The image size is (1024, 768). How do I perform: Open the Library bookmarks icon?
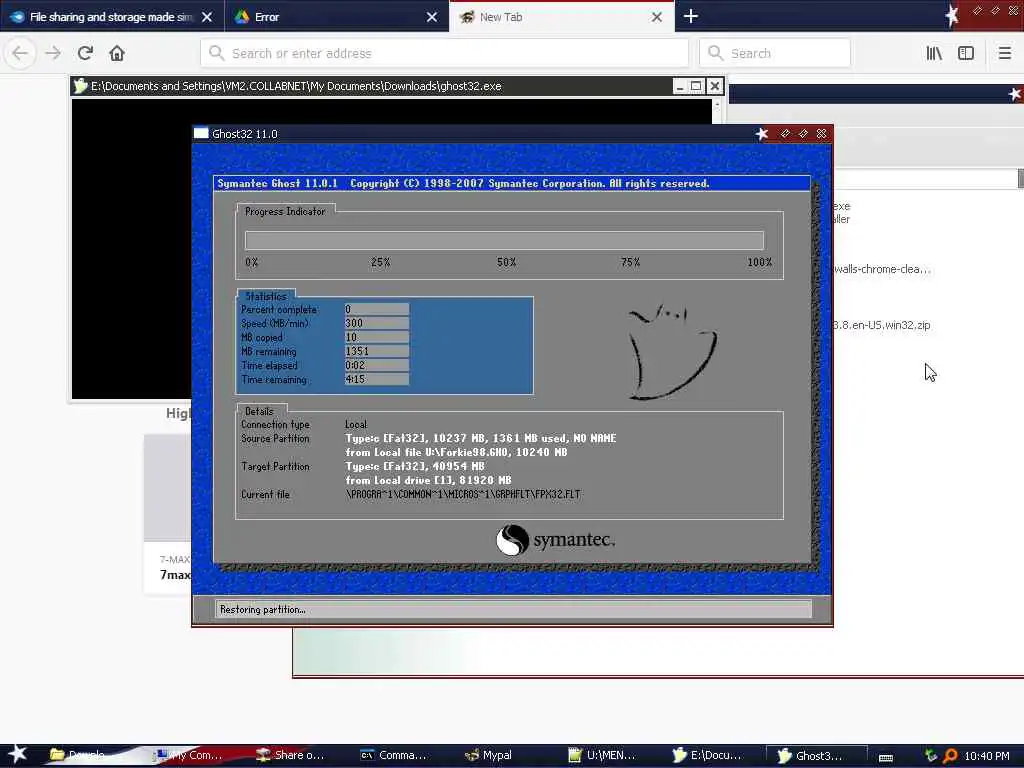[934, 54]
